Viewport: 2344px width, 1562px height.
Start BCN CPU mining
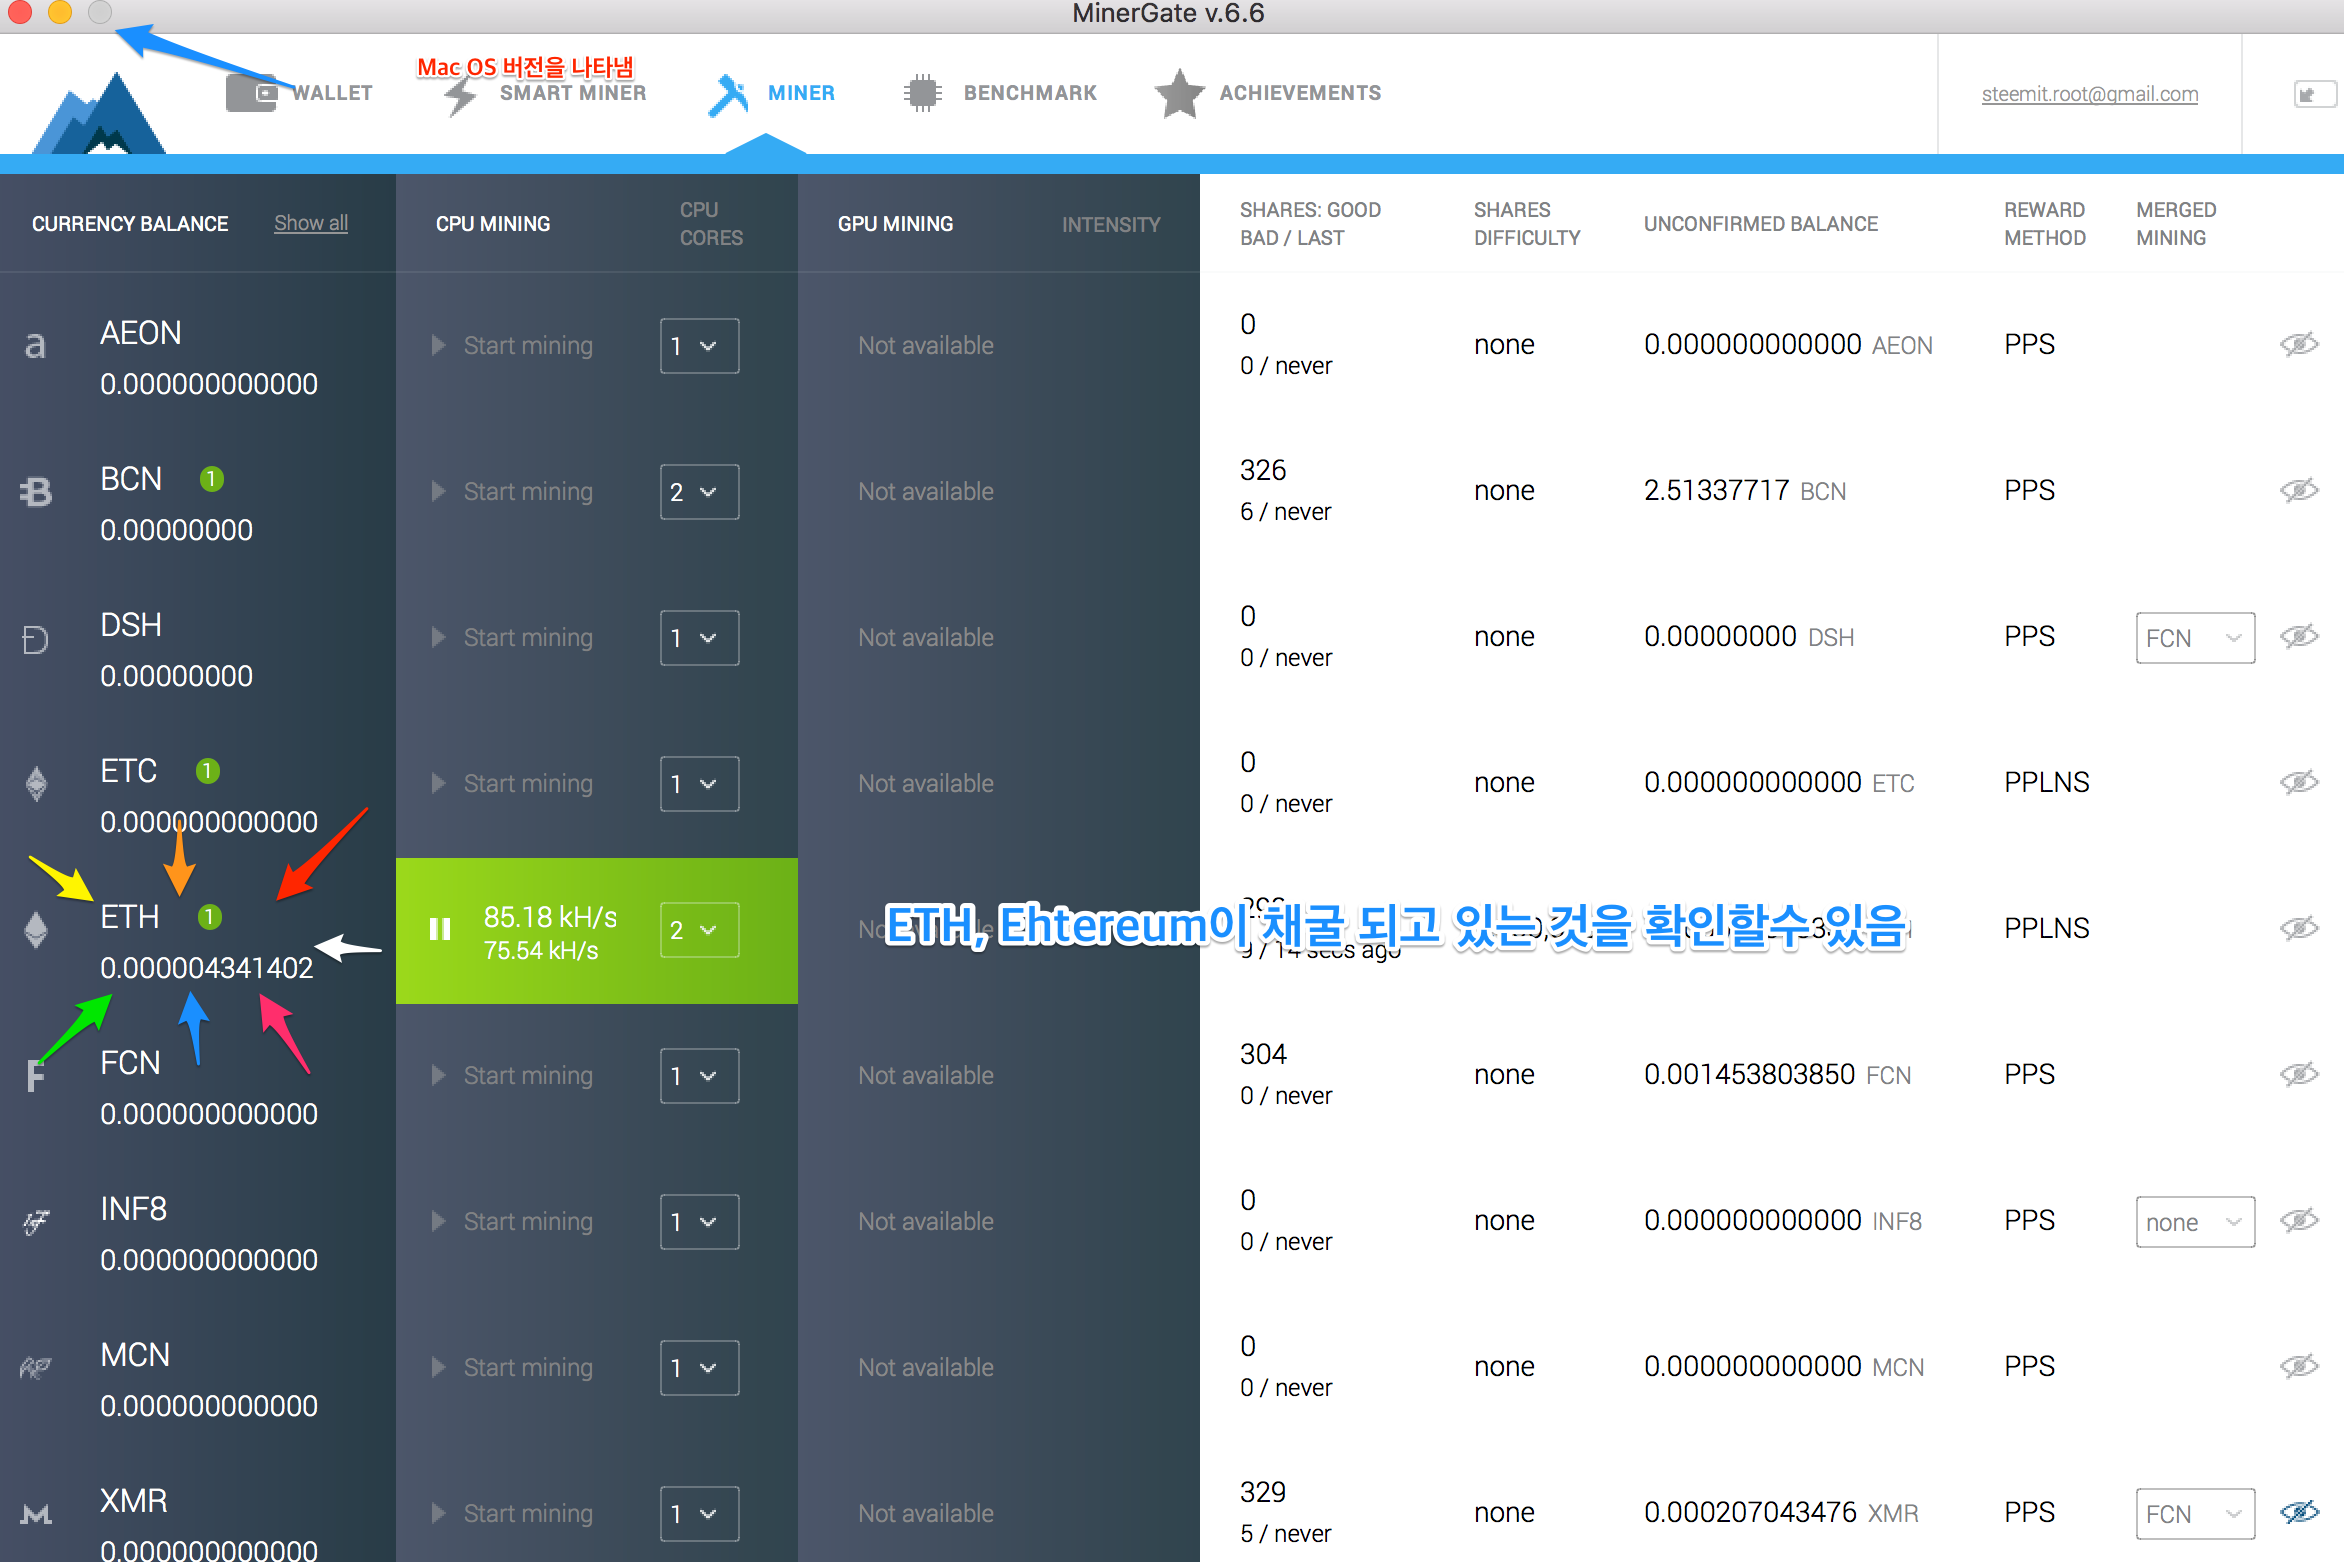(x=512, y=492)
